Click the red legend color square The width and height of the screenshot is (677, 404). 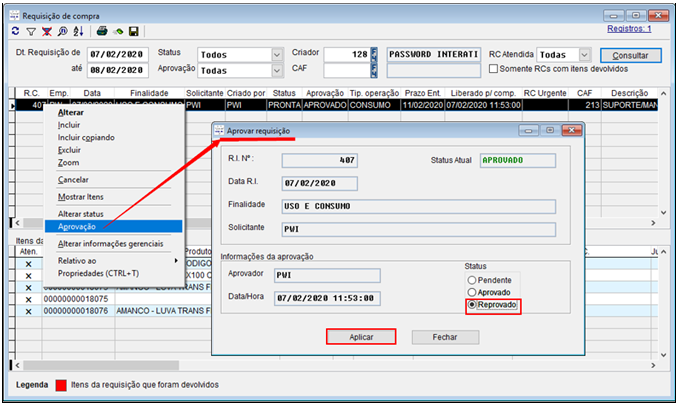(61, 385)
